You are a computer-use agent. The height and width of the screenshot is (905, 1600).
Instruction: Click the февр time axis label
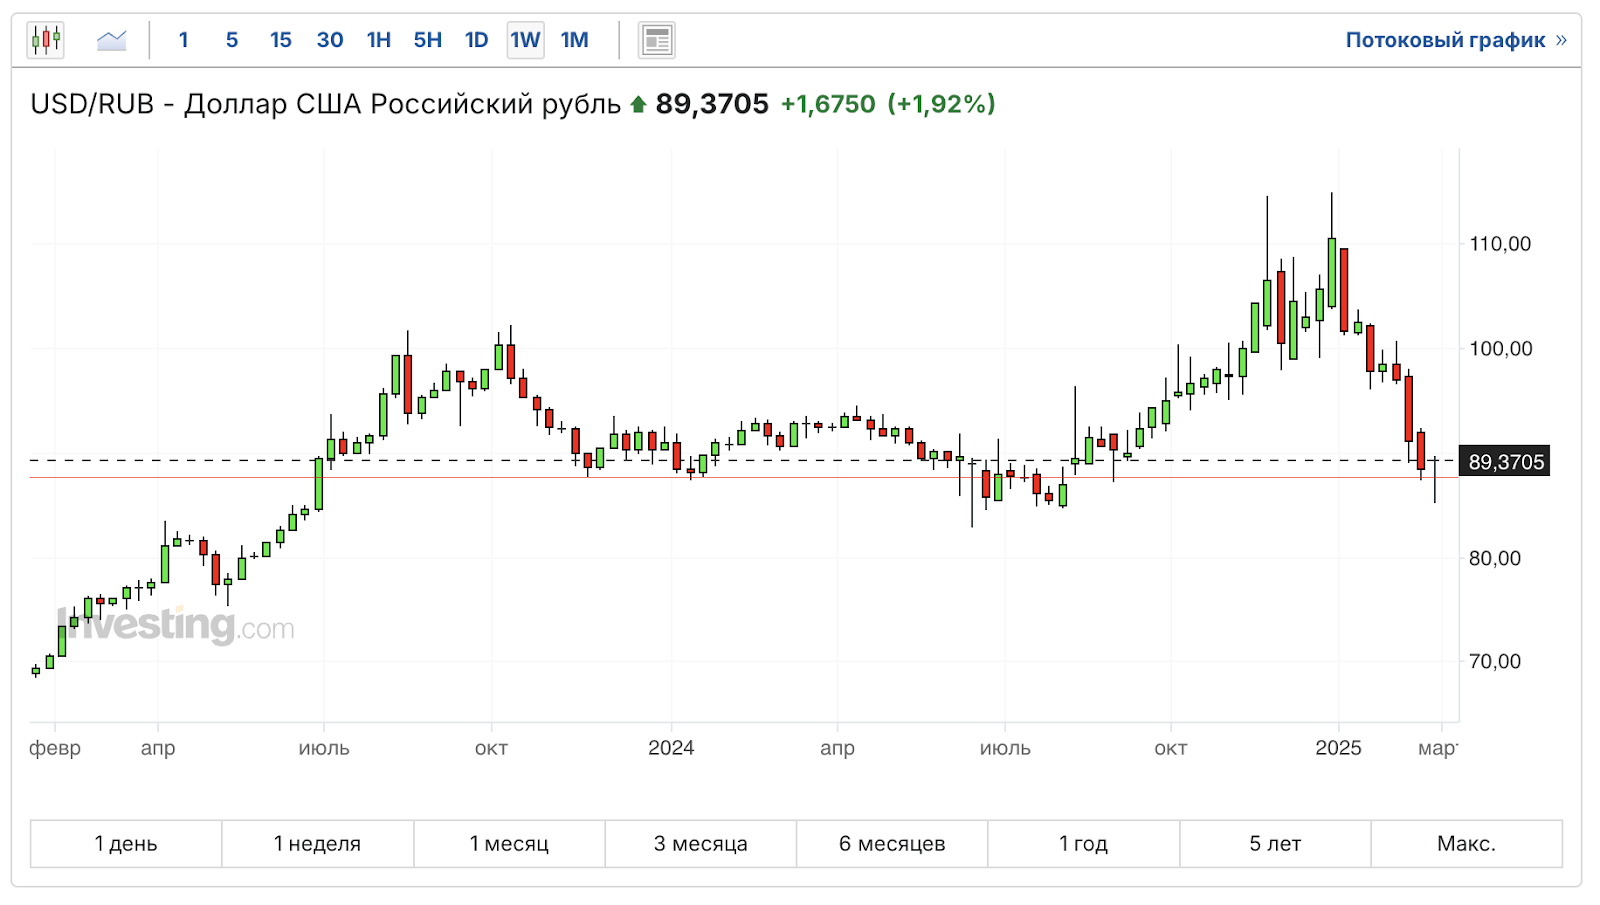(55, 749)
